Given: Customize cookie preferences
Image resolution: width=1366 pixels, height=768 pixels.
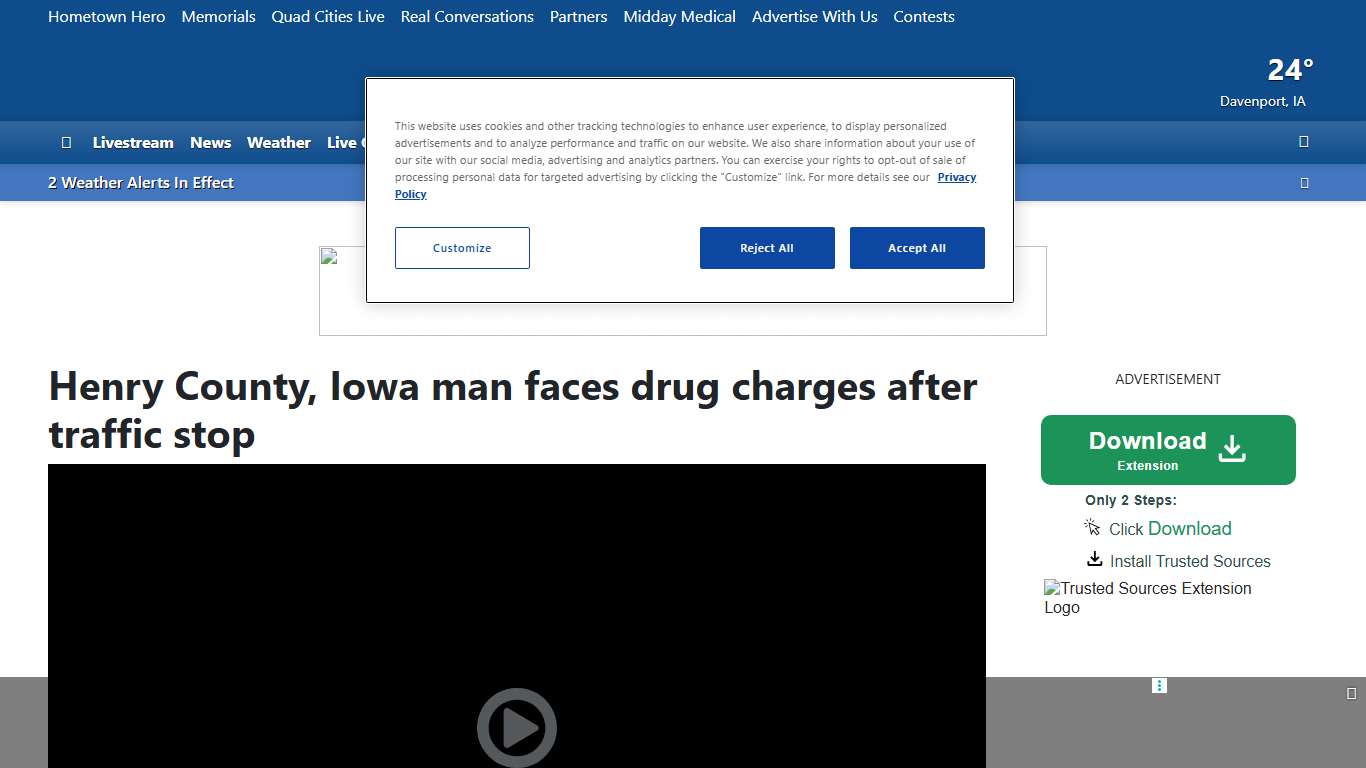Looking at the screenshot, I should pyautogui.click(x=461, y=247).
